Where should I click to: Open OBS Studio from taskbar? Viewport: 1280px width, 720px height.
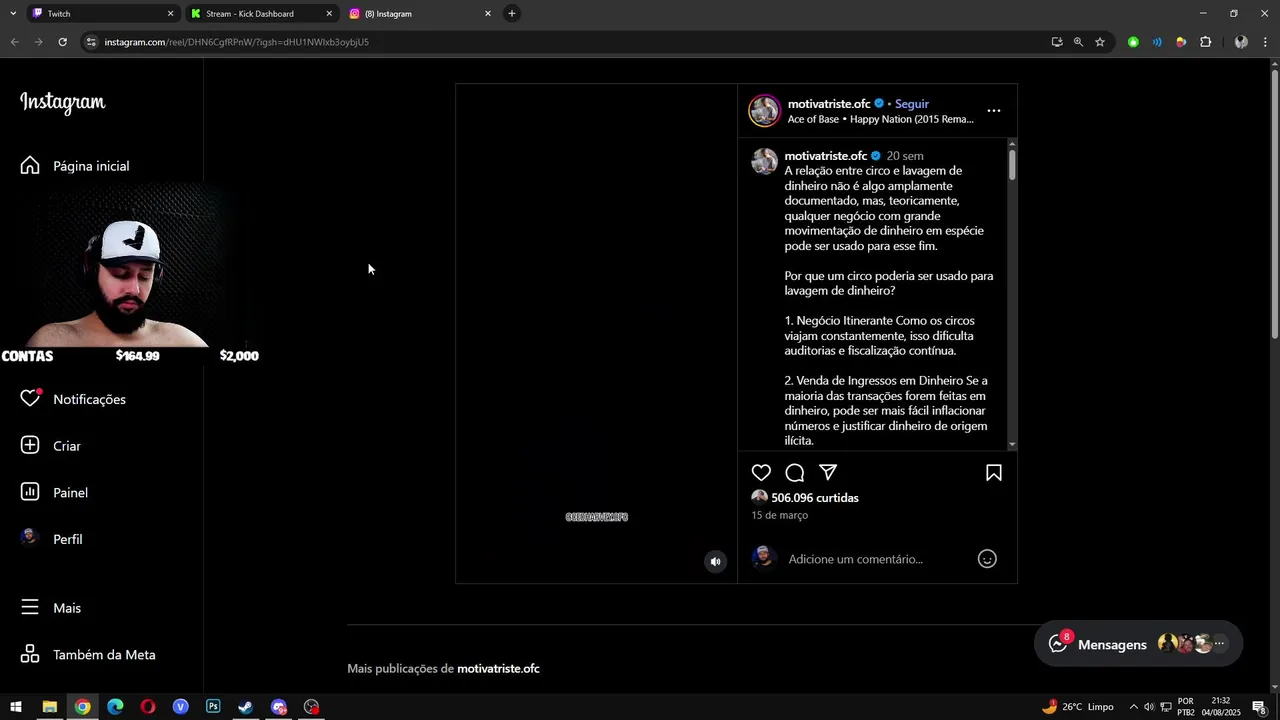[x=312, y=707]
